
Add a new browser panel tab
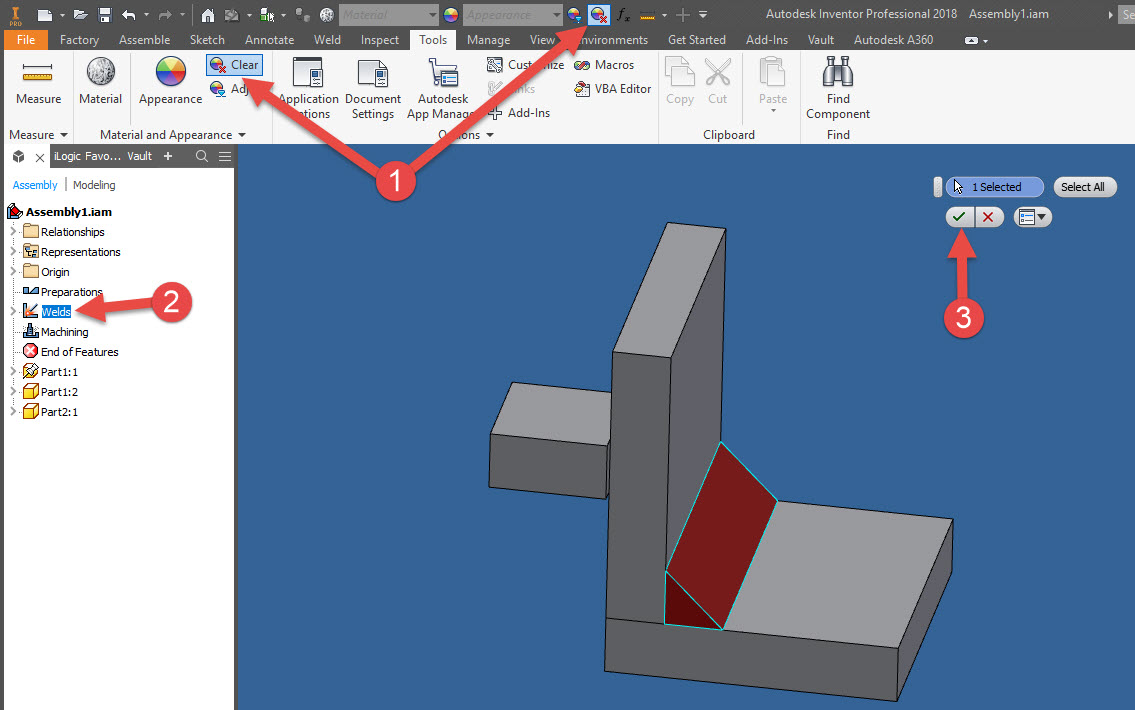click(x=168, y=156)
